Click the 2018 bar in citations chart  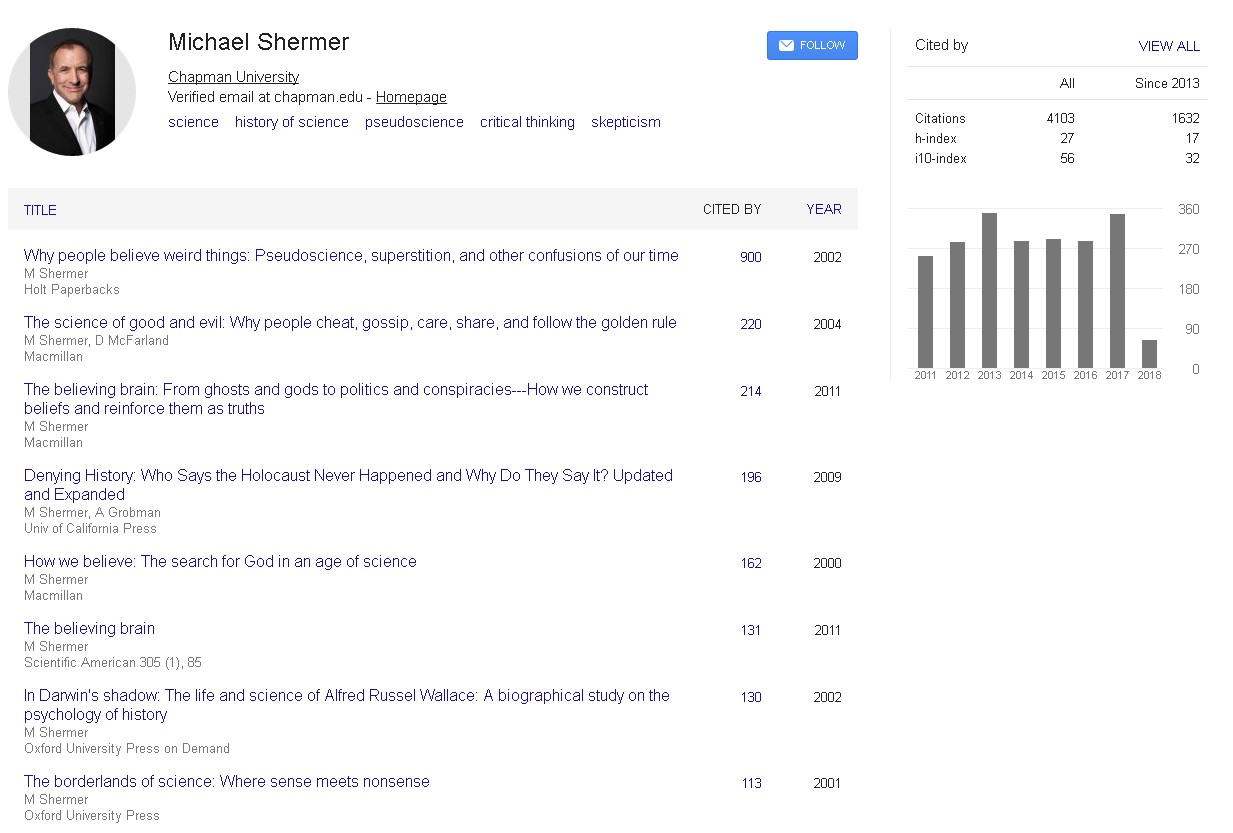coord(1149,354)
